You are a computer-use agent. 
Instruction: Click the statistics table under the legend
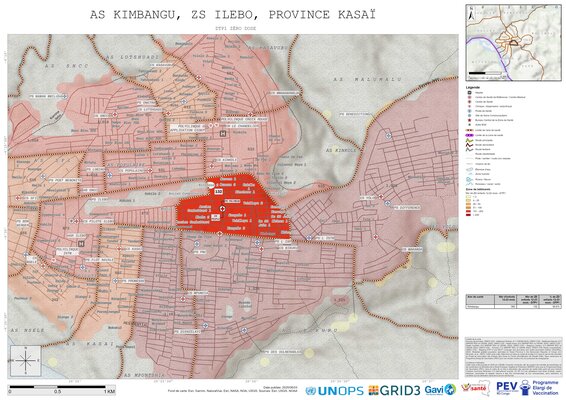tap(513, 301)
